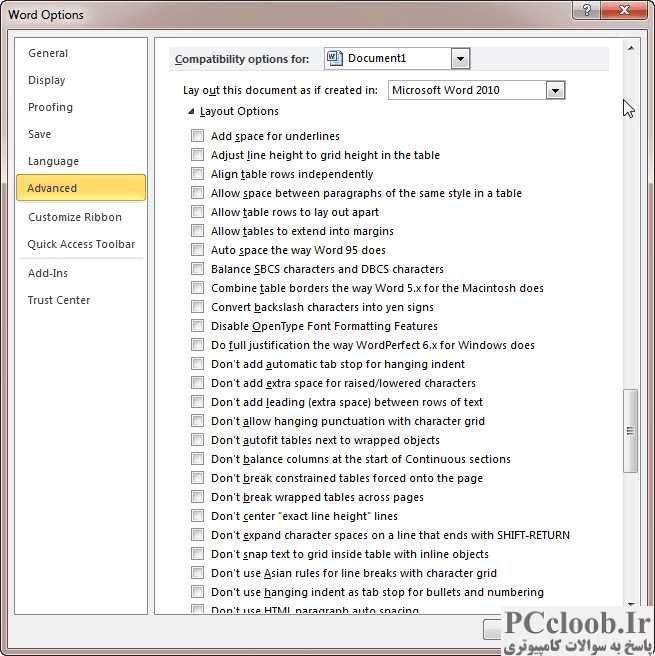Enable Add space for underlines

click(x=197, y=136)
